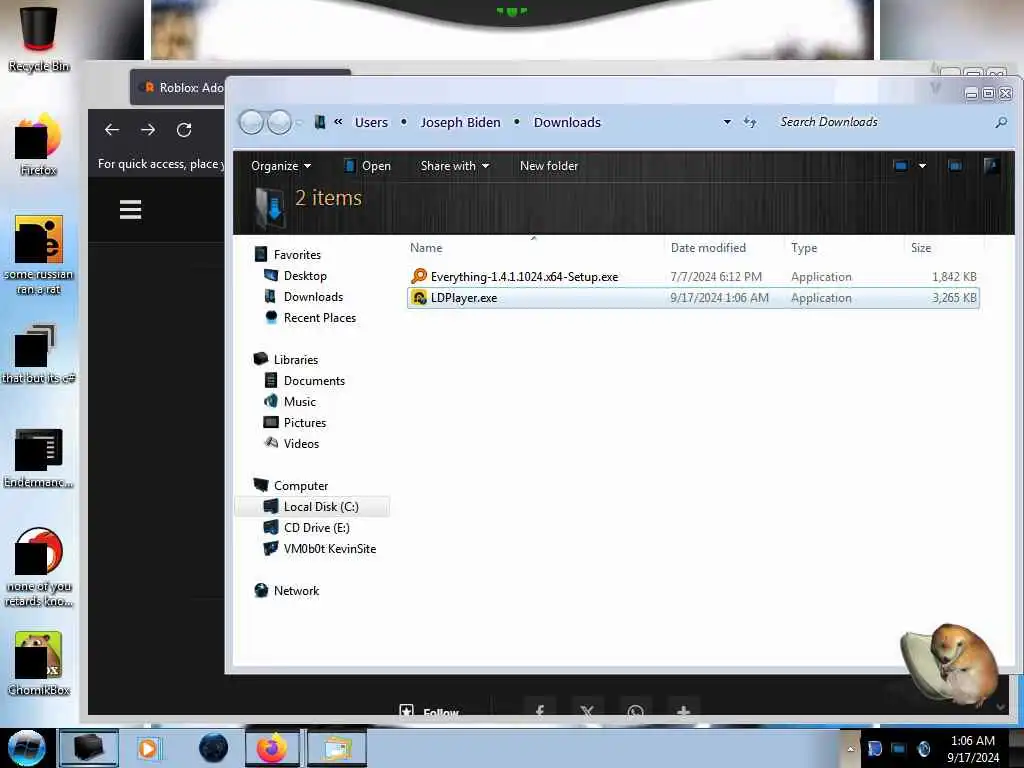Open the Share with dropdown

click(455, 166)
